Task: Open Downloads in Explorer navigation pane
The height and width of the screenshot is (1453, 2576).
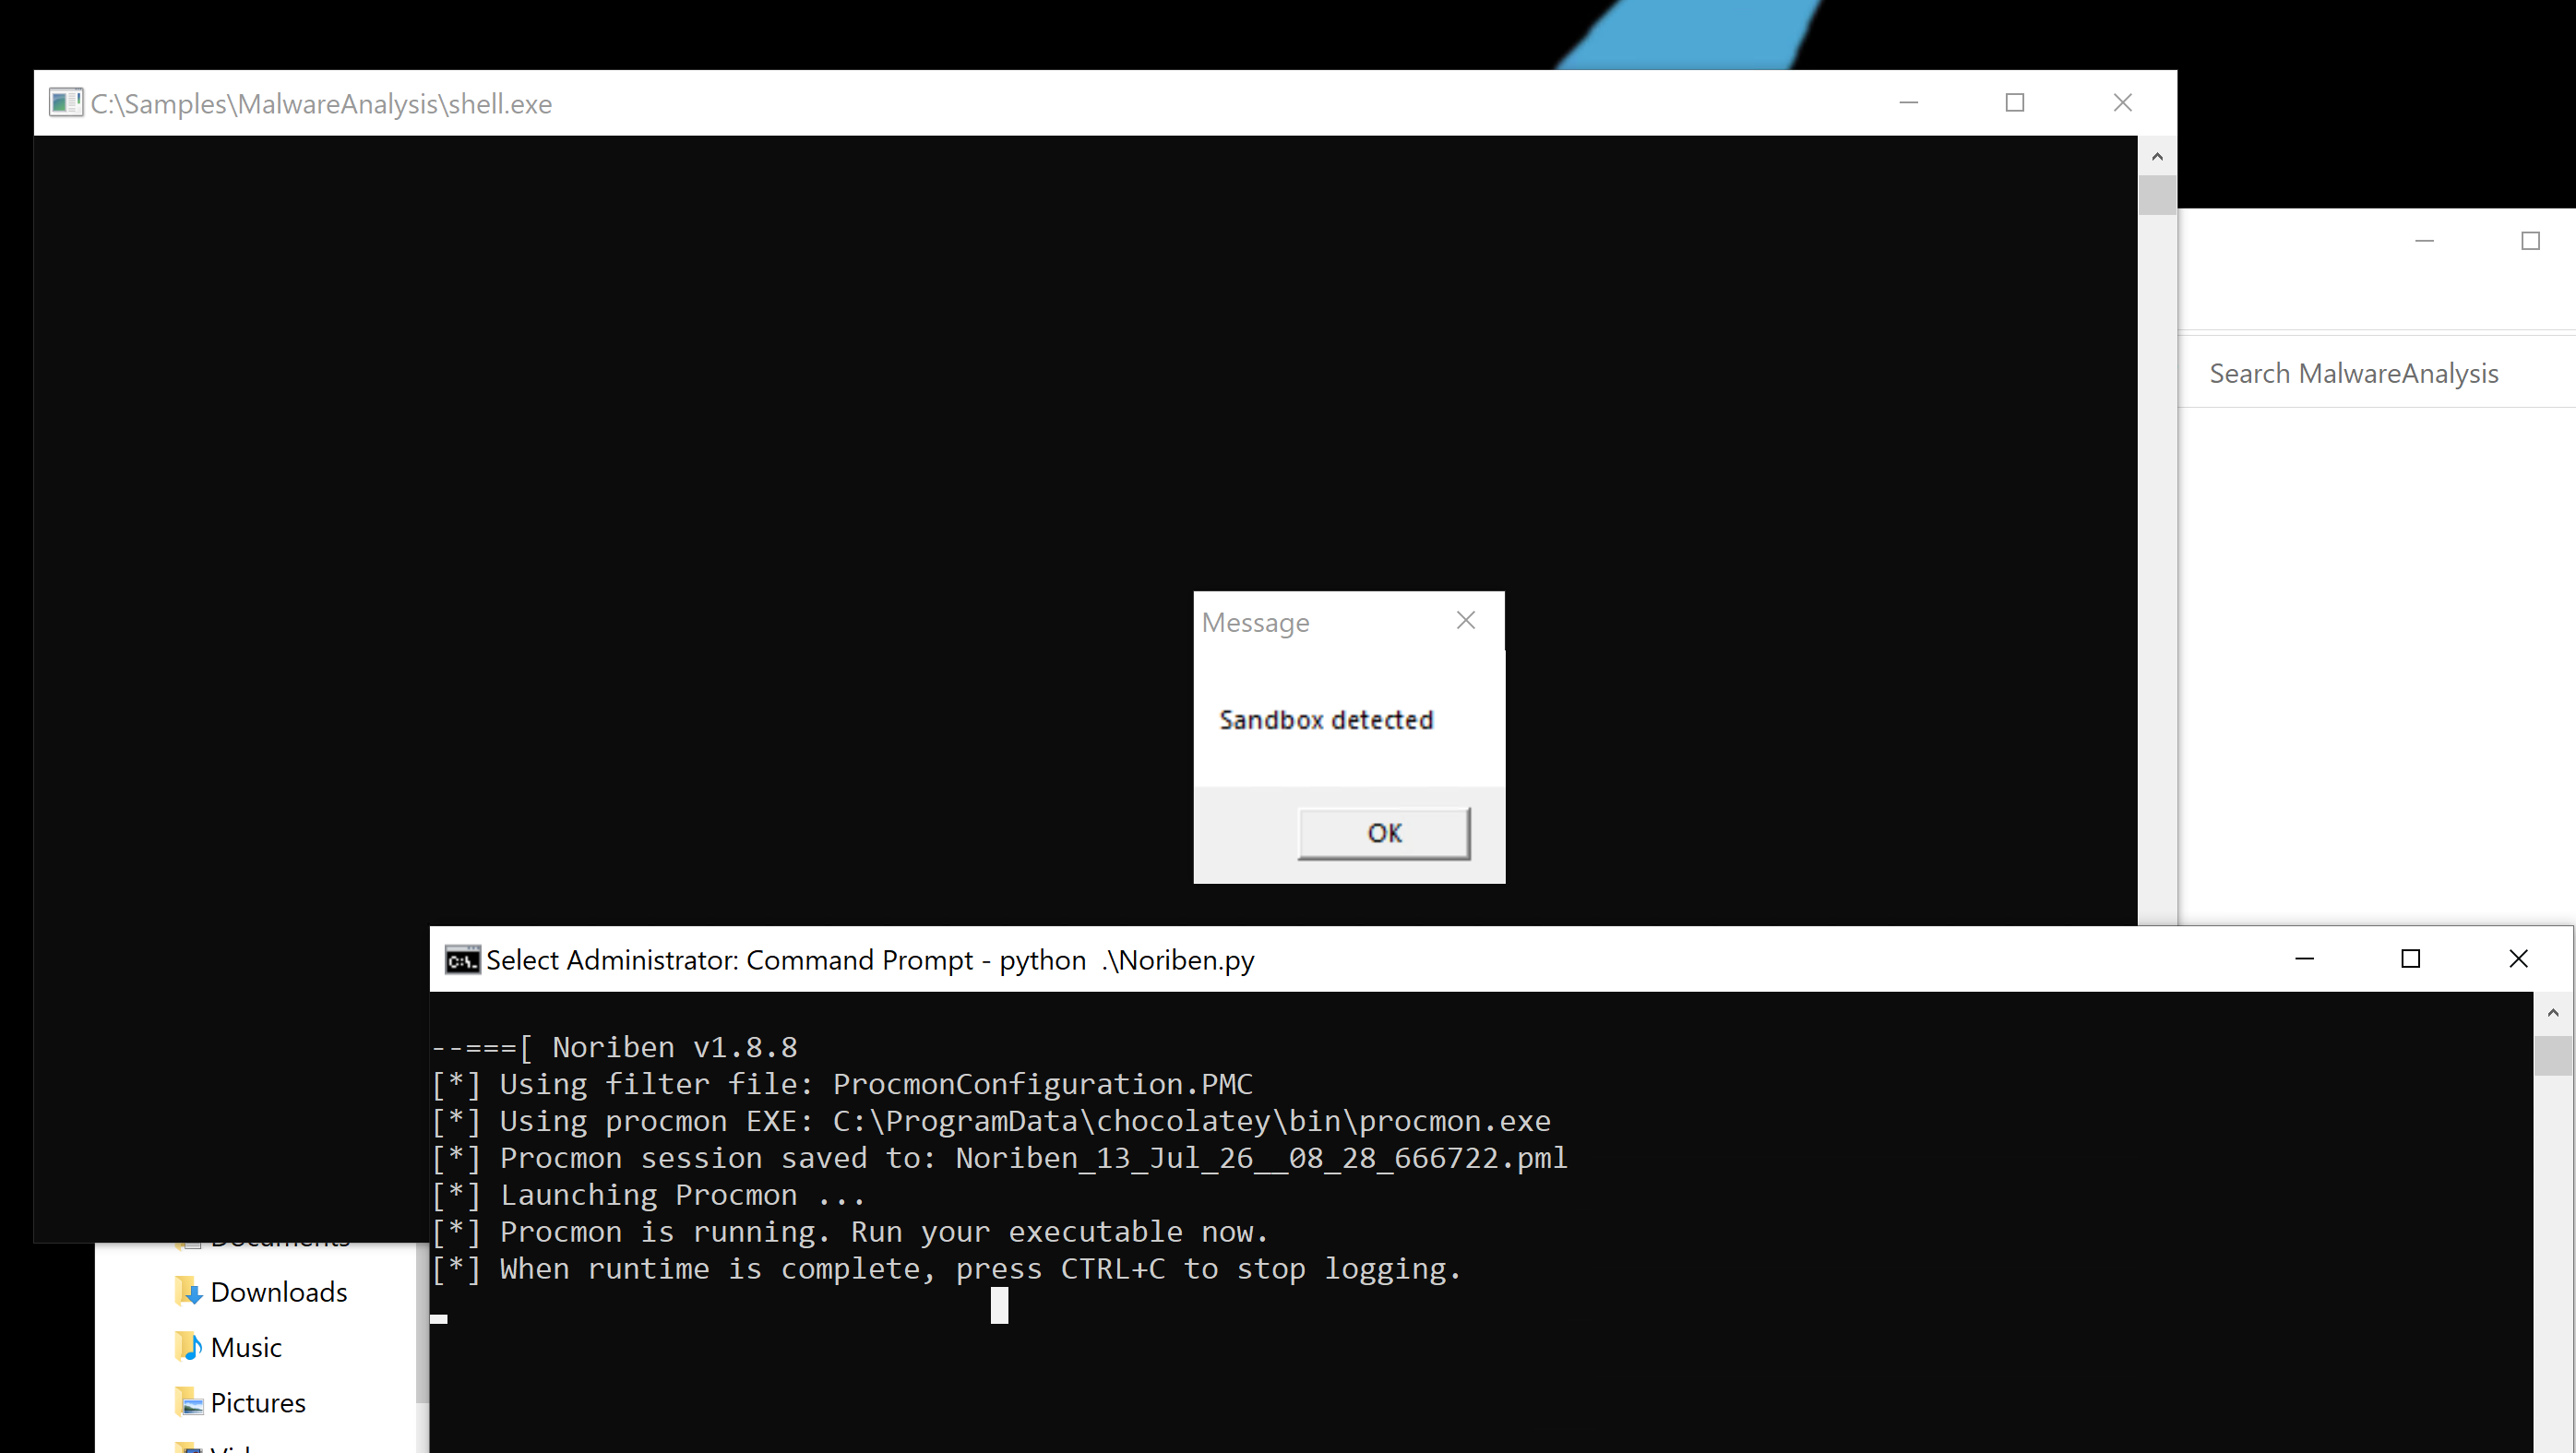Action: pyautogui.click(x=278, y=1292)
